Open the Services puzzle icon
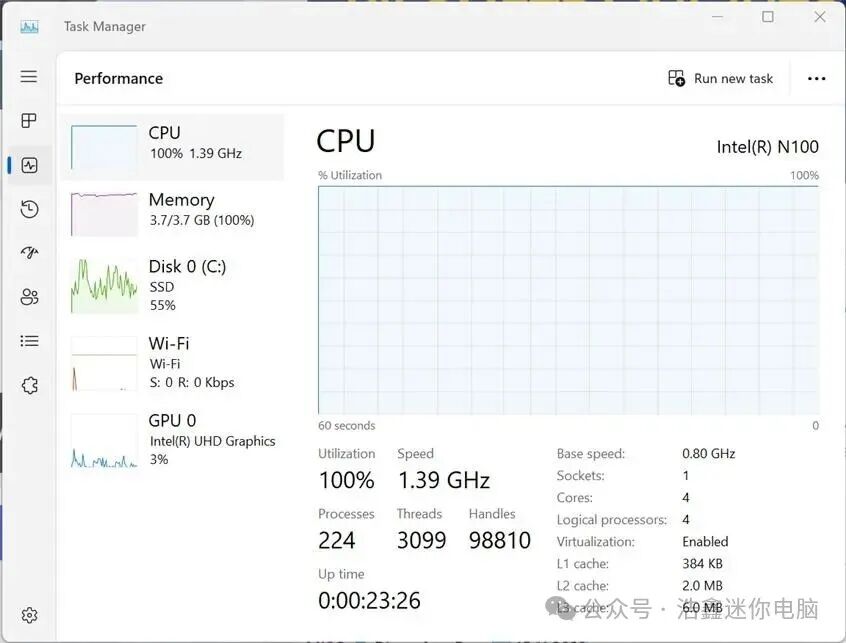The height and width of the screenshot is (643, 846). (29, 385)
